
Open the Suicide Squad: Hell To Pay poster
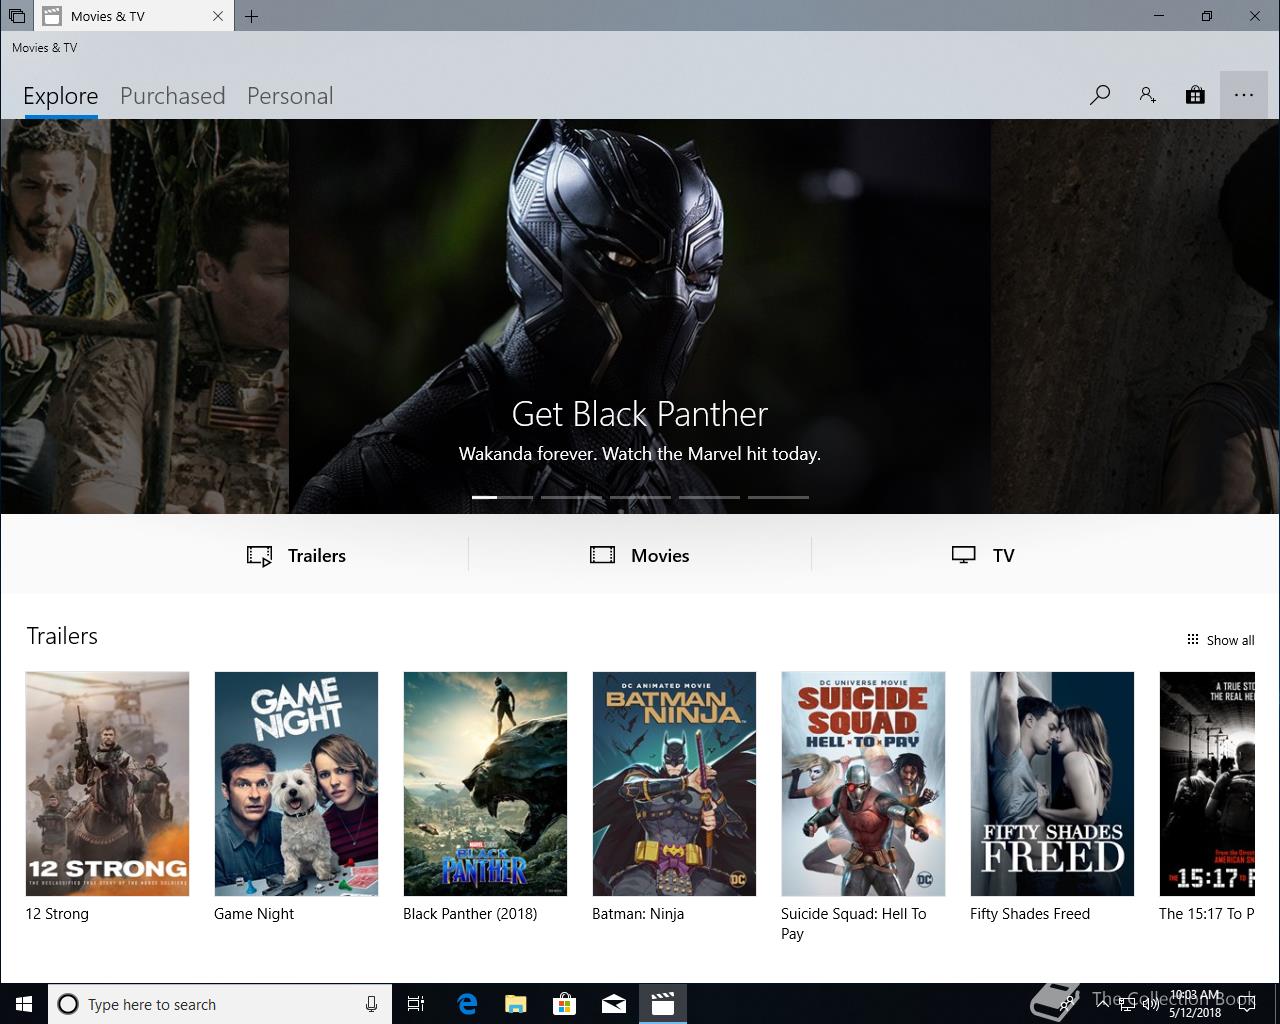[863, 784]
